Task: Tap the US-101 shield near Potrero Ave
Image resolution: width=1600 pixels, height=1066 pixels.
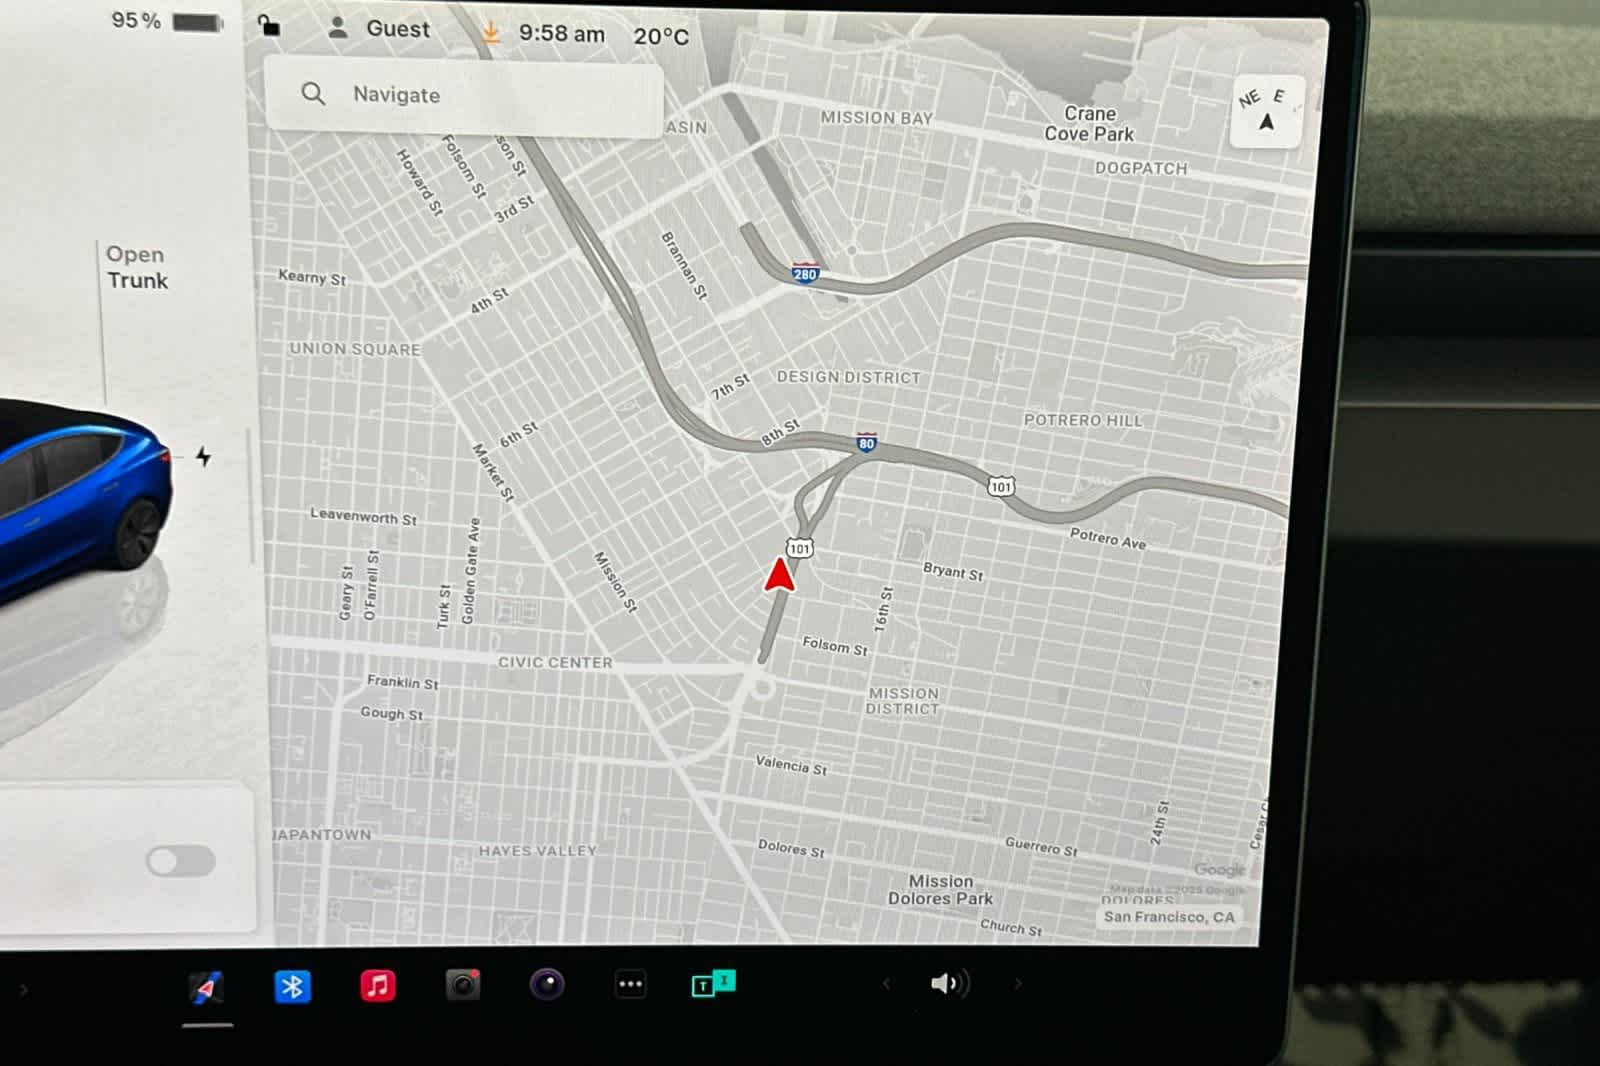Action: pos(1001,487)
